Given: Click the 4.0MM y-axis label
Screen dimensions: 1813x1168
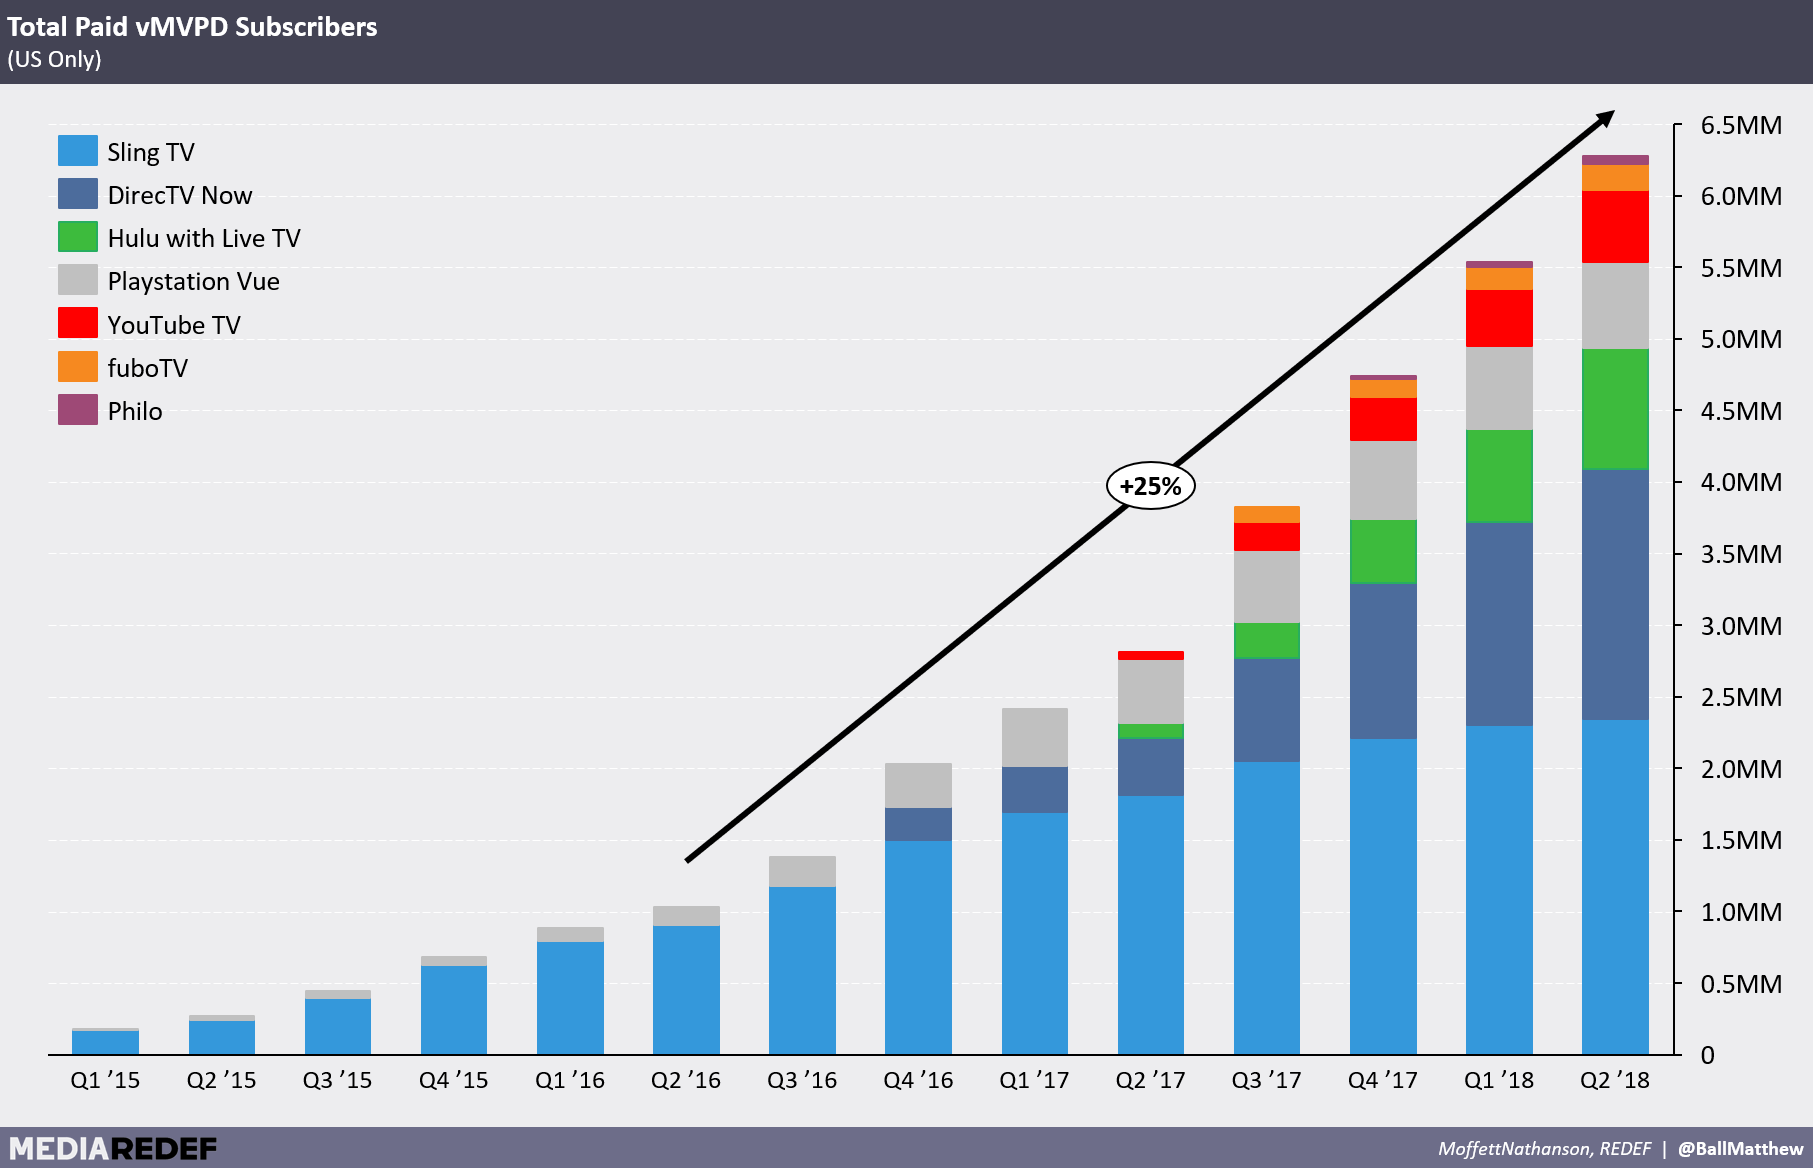Looking at the screenshot, I should (x=1741, y=482).
